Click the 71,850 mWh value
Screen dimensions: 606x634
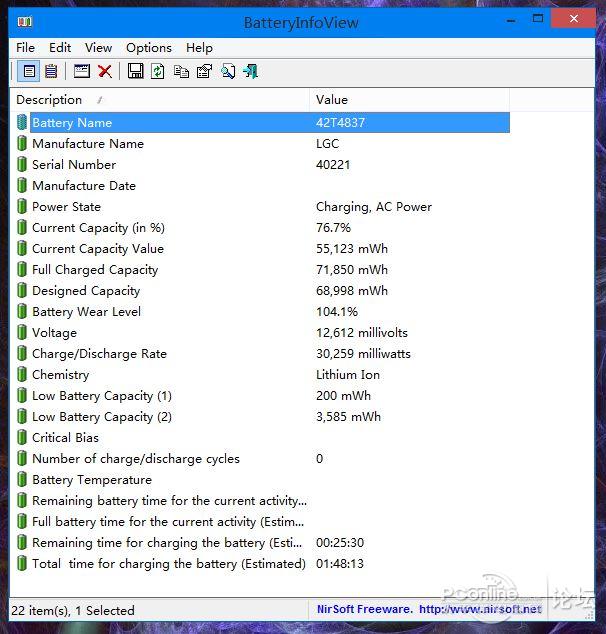352,270
